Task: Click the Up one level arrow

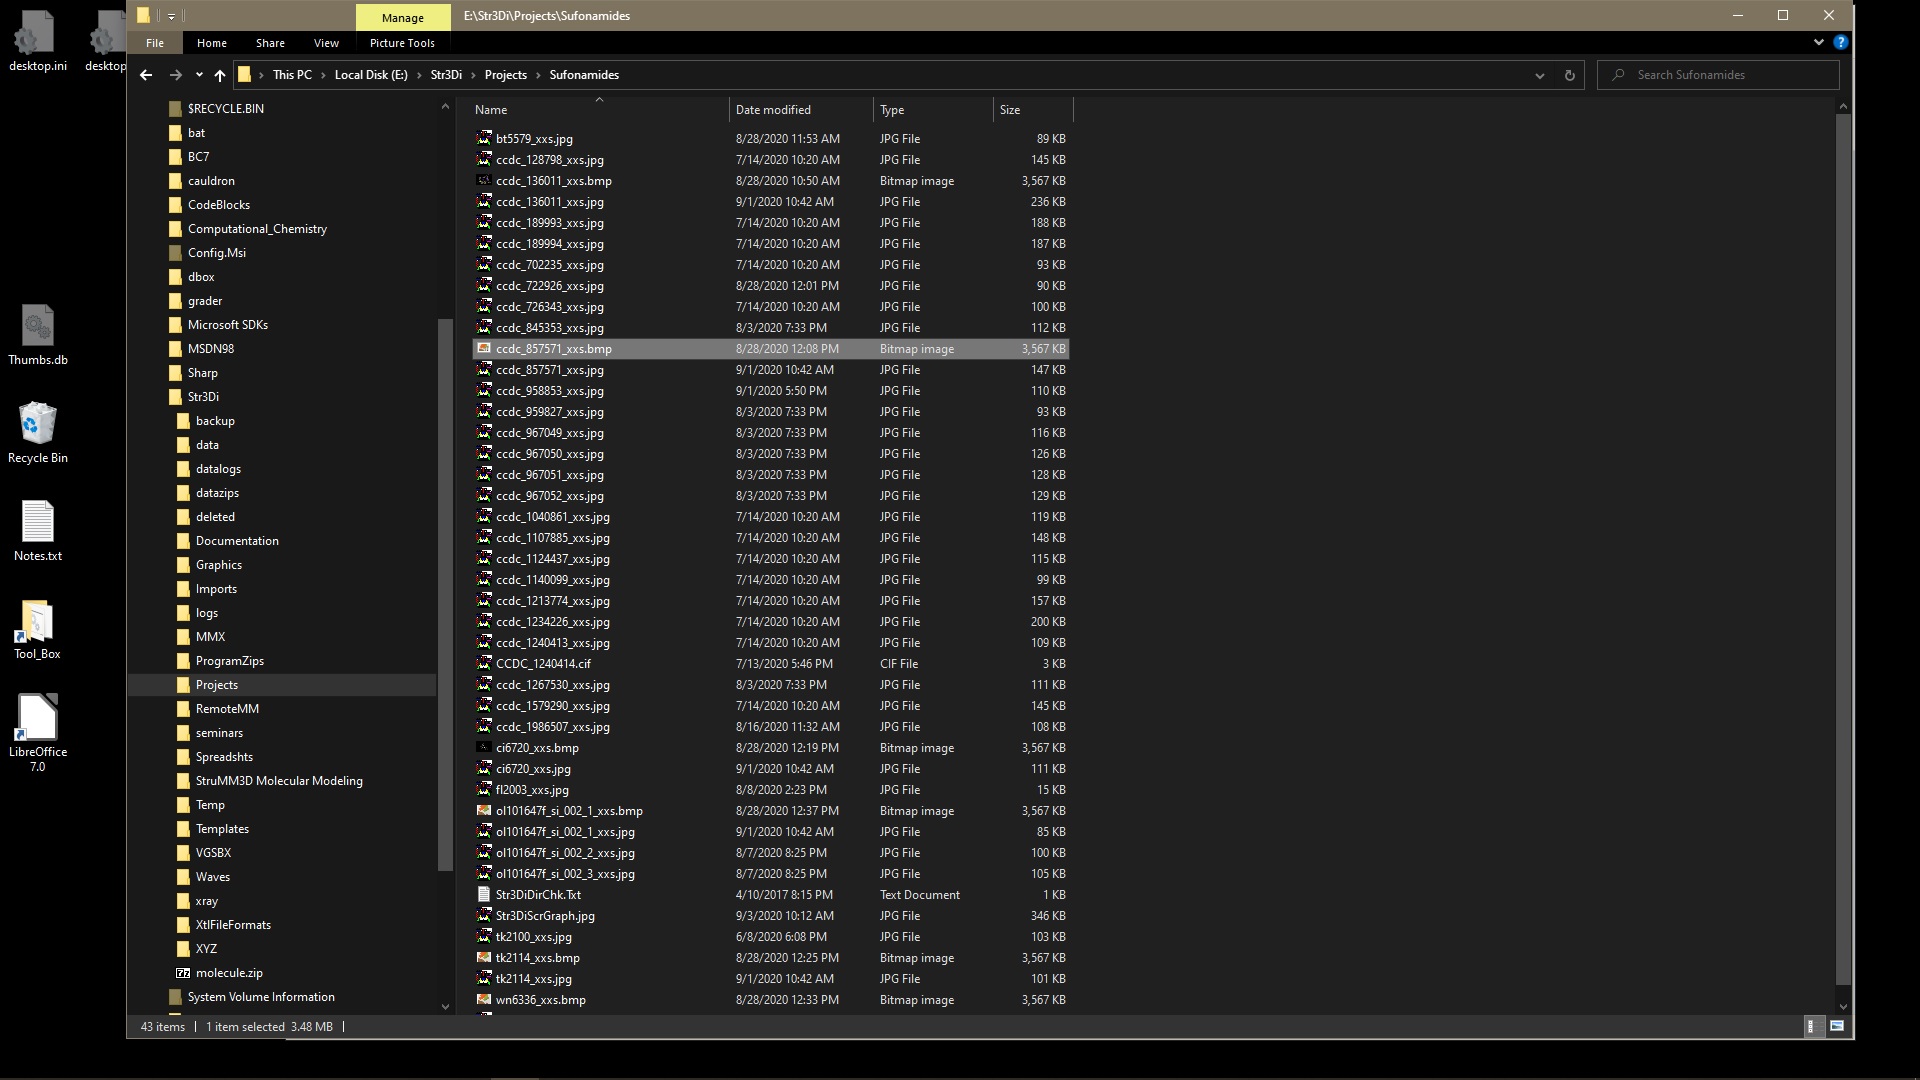Action: [220, 75]
